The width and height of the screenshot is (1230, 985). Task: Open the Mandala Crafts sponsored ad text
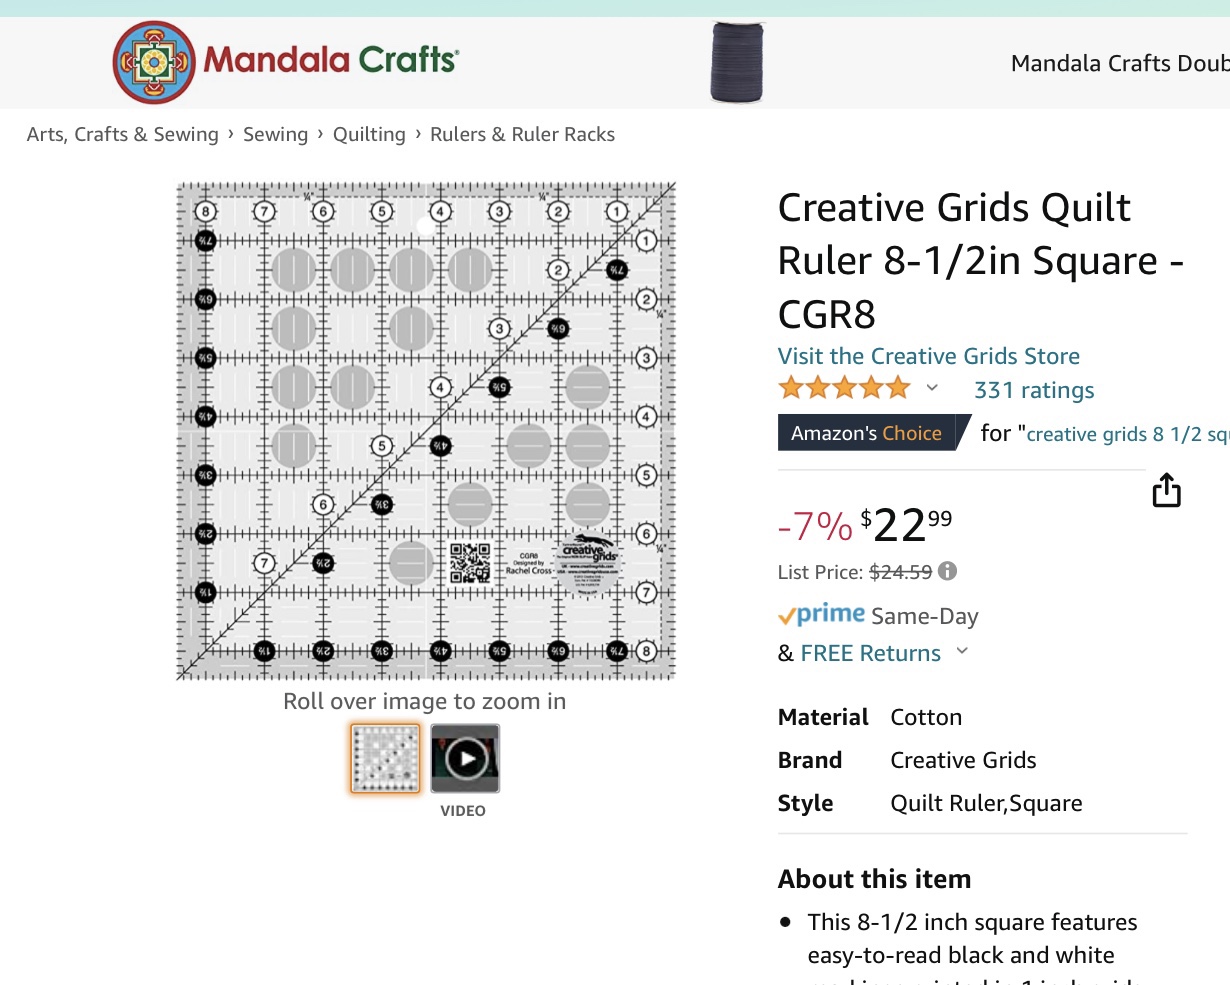coord(1119,63)
